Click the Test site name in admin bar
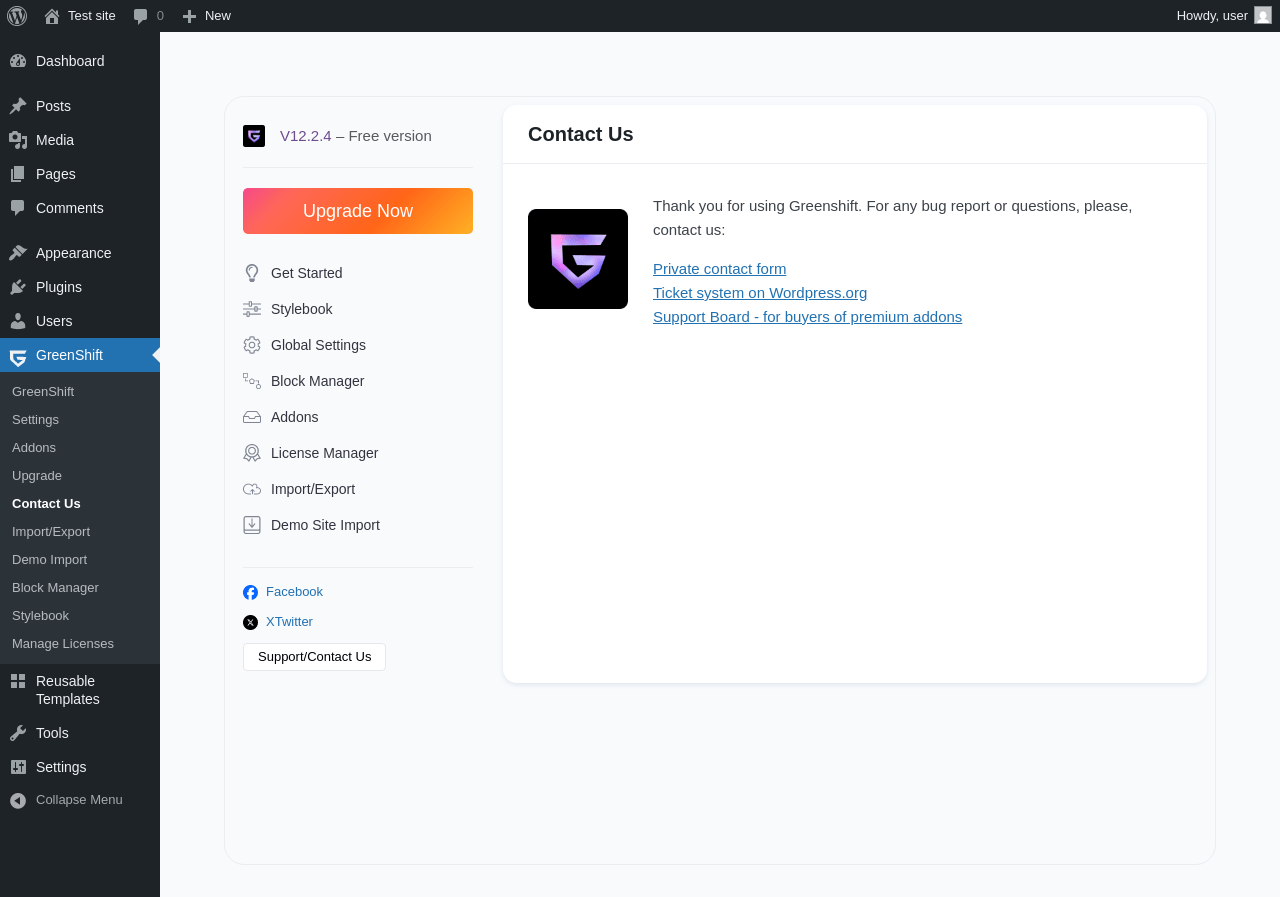 [x=92, y=15]
